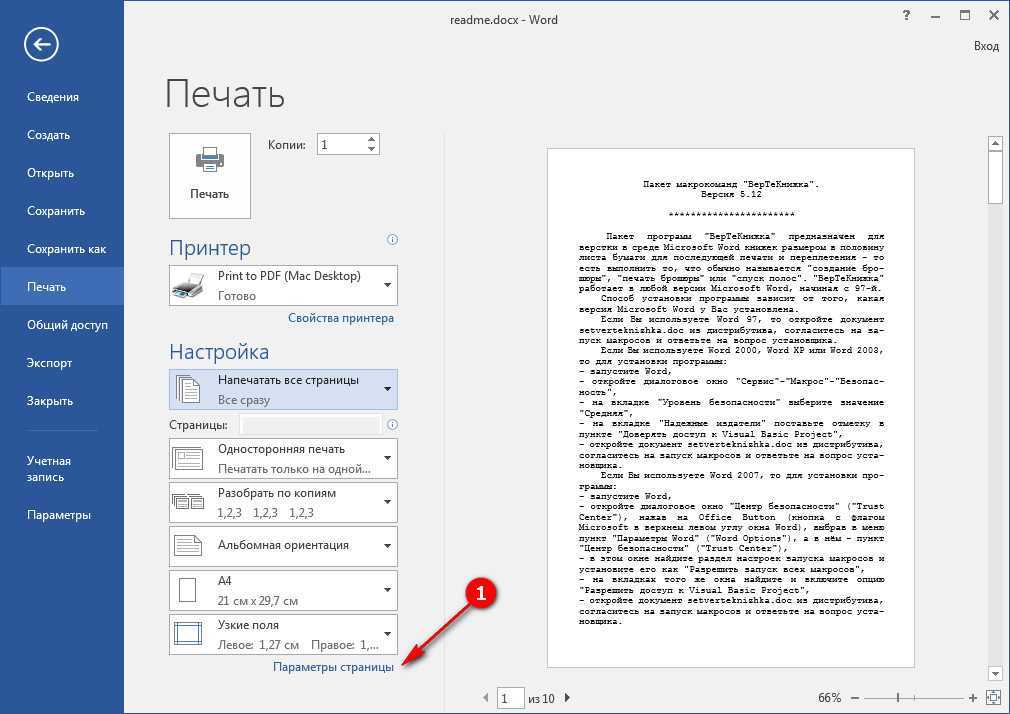Click the all-pages document icon
The height and width of the screenshot is (714, 1010).
(x=188, y=390)
